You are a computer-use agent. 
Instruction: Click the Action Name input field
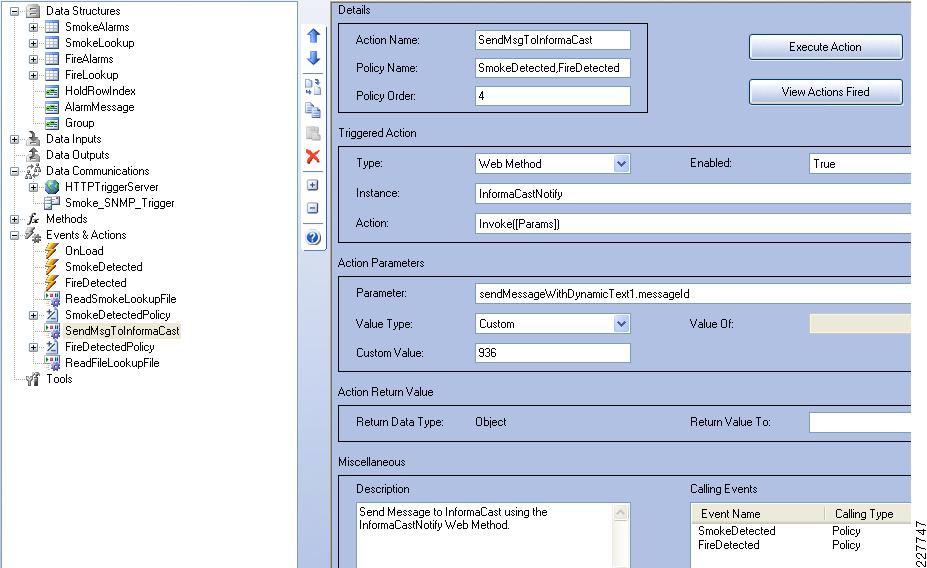click(553, 40)
